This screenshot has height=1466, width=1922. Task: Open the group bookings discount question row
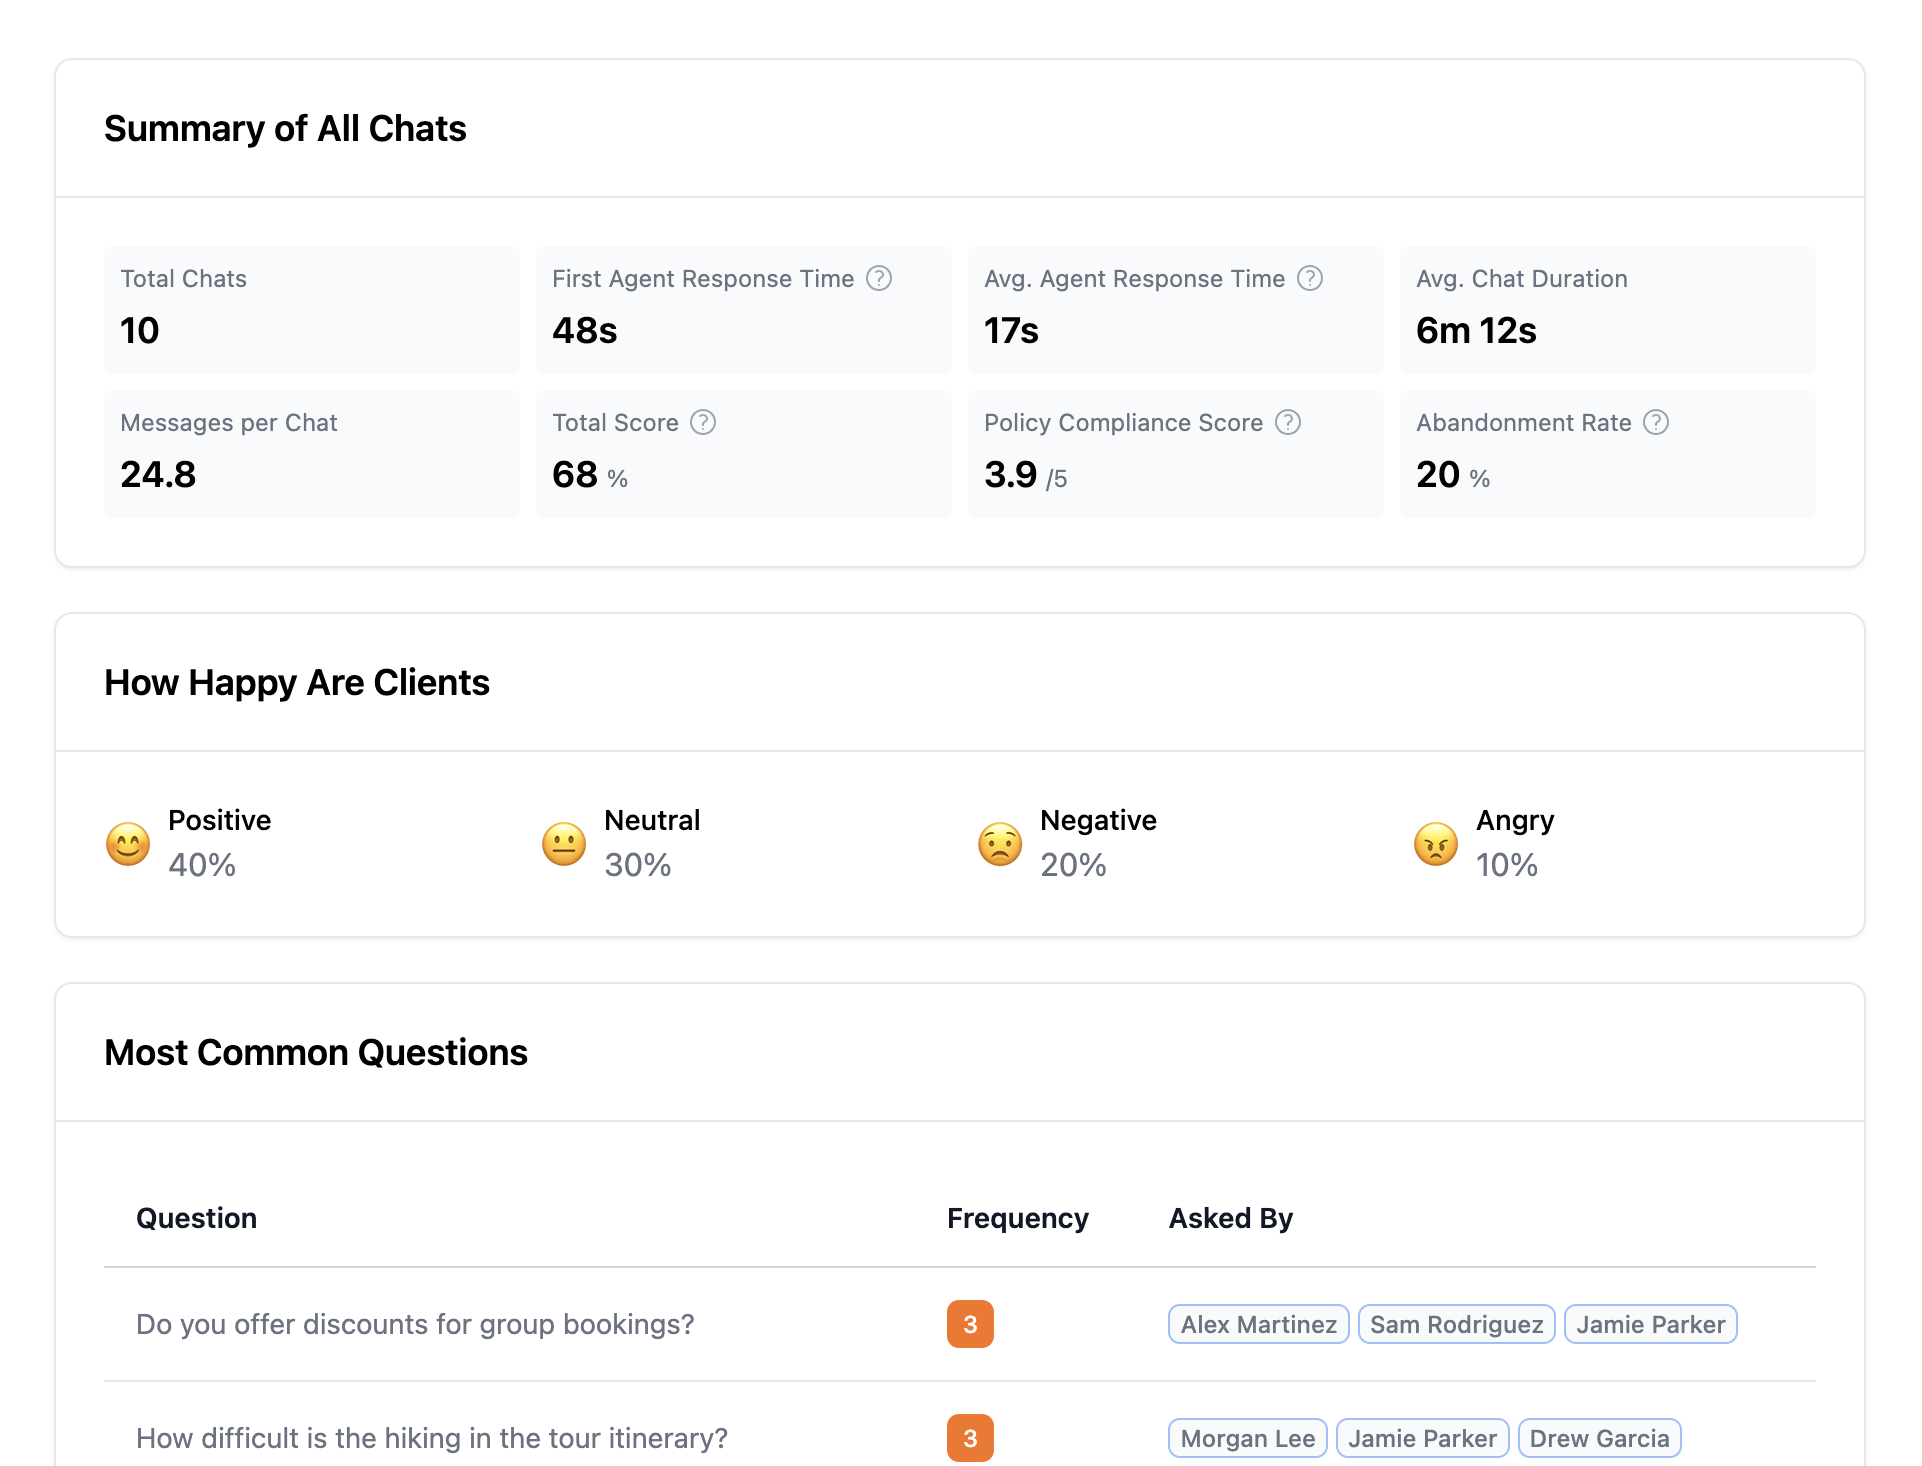click(x=415, y=1324)
